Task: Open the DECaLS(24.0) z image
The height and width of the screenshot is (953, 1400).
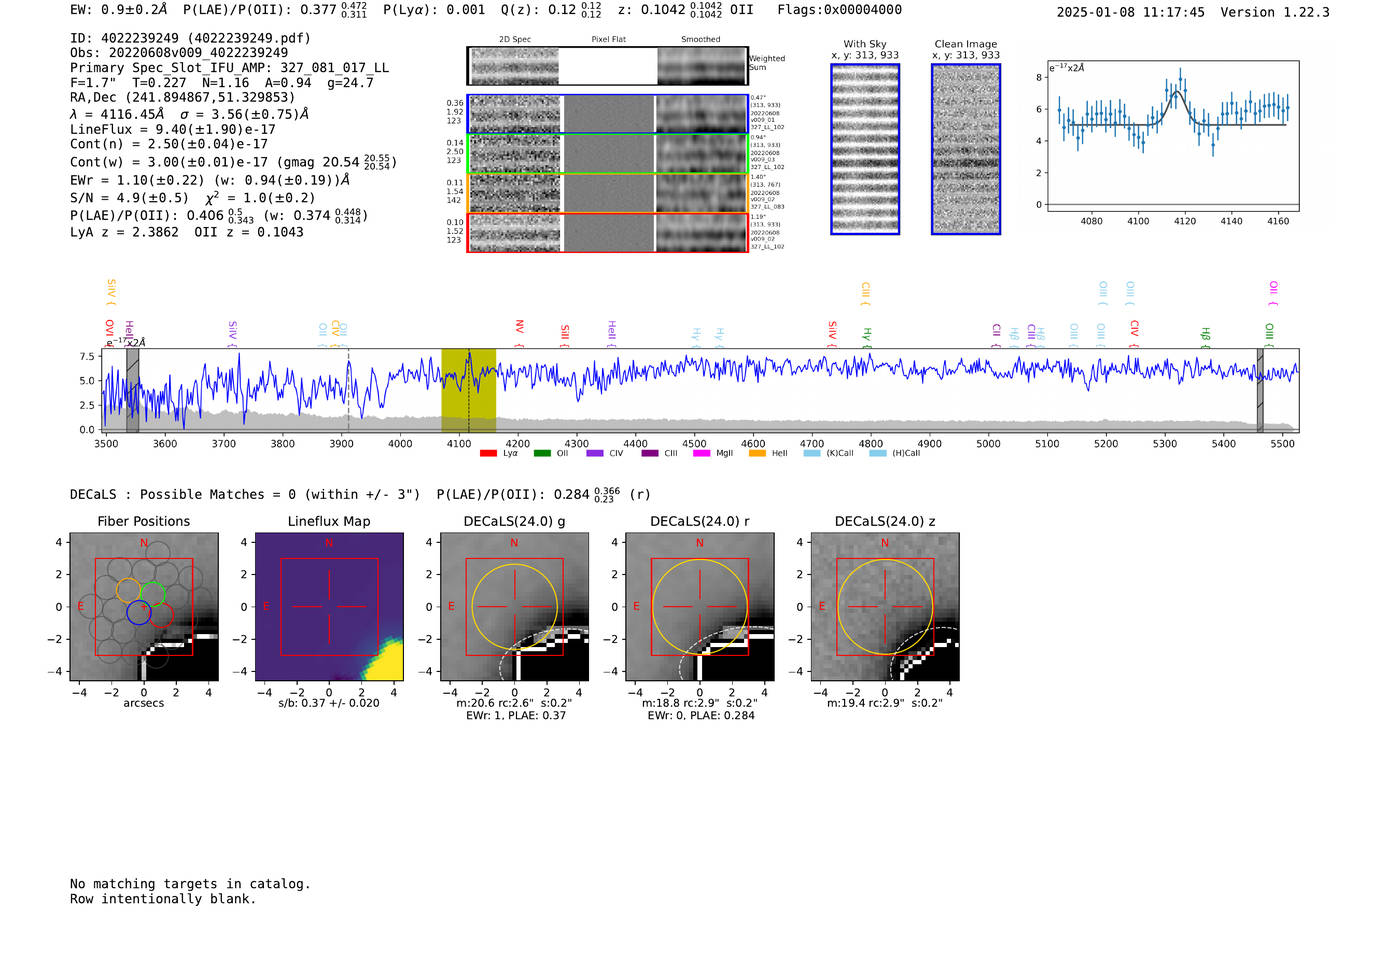Action: pyautogui.click(x=885, y=607)
